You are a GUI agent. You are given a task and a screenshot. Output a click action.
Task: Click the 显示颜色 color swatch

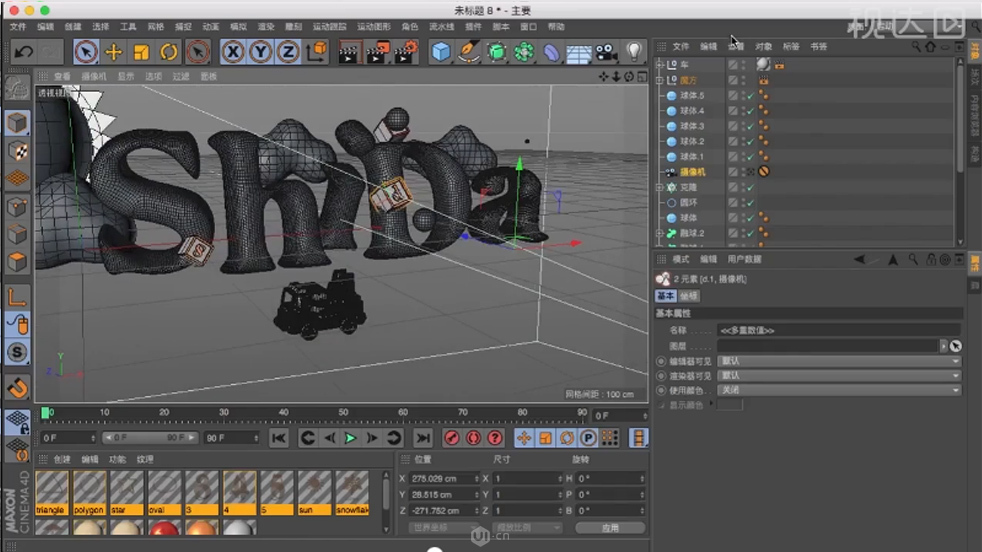click(730, 405)
